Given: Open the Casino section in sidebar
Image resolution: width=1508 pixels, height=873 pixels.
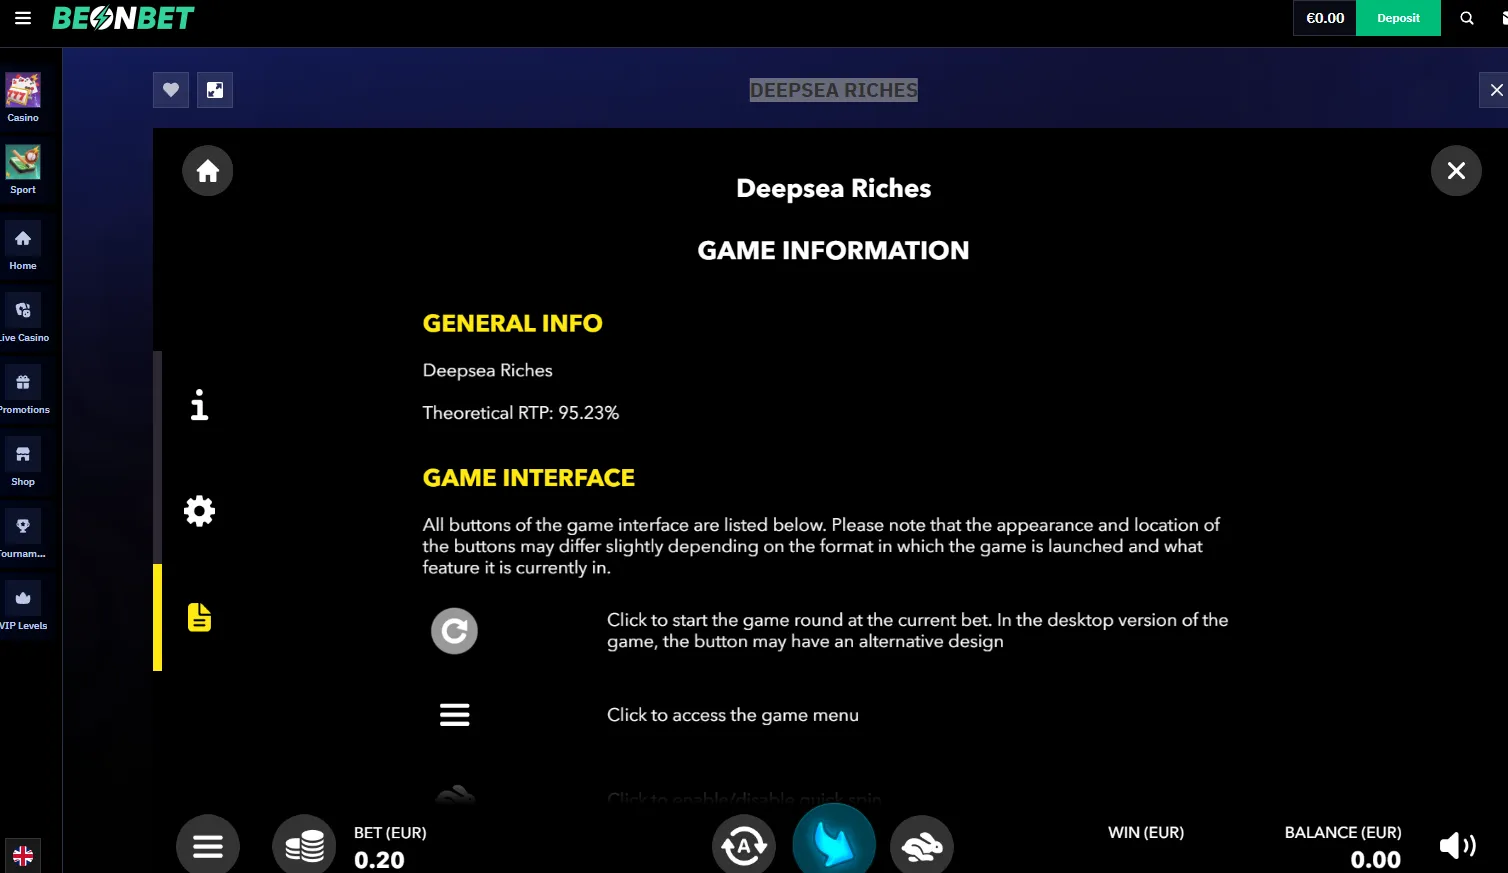Looking at the screenshot, I should (x=23, y=98).
